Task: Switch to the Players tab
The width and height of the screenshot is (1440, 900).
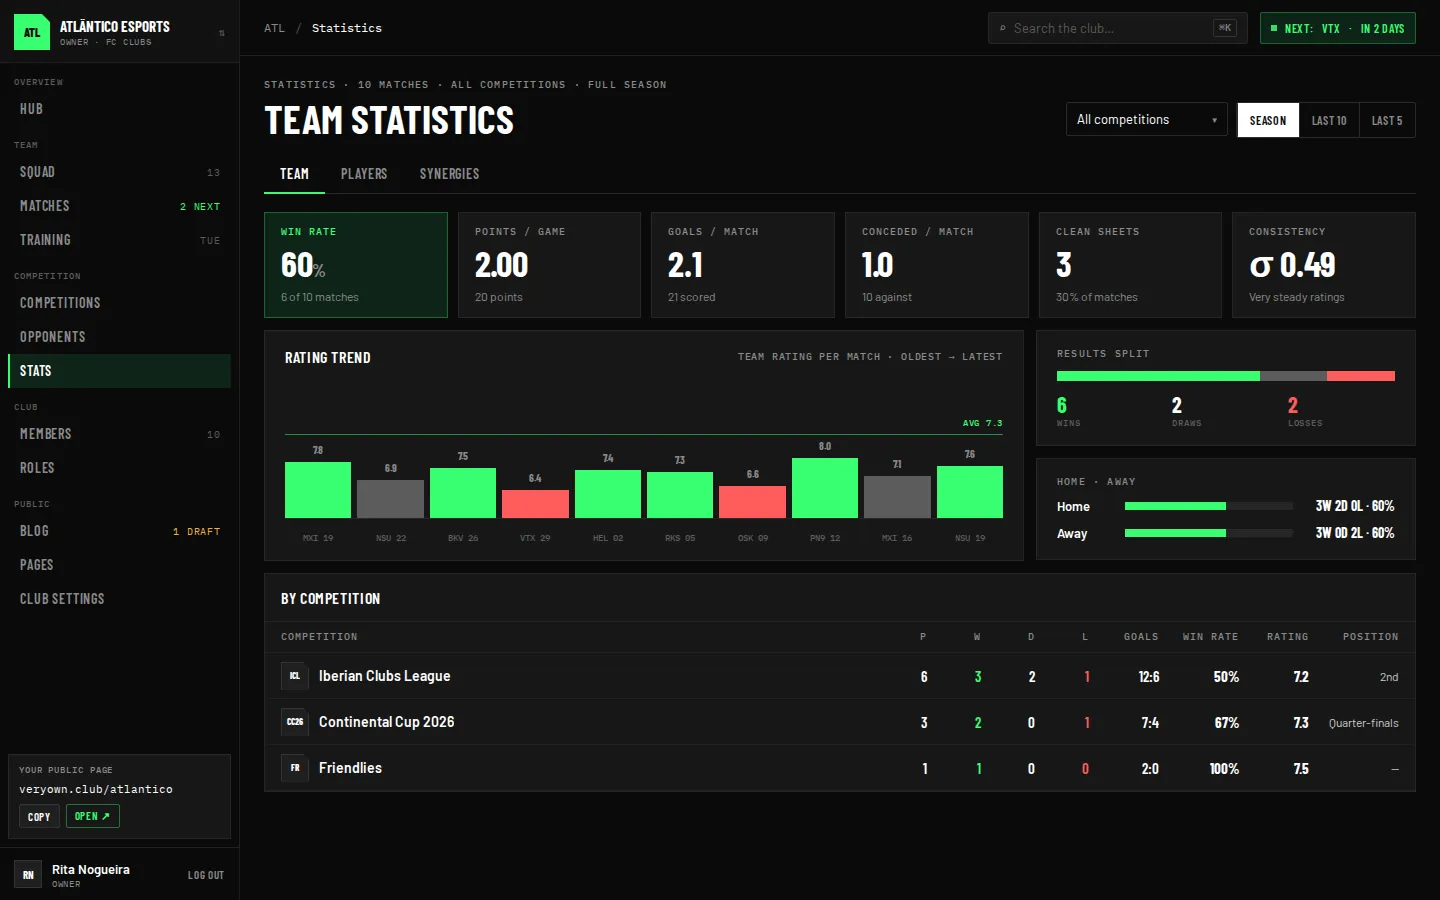Action: click(x=364, y=174)
